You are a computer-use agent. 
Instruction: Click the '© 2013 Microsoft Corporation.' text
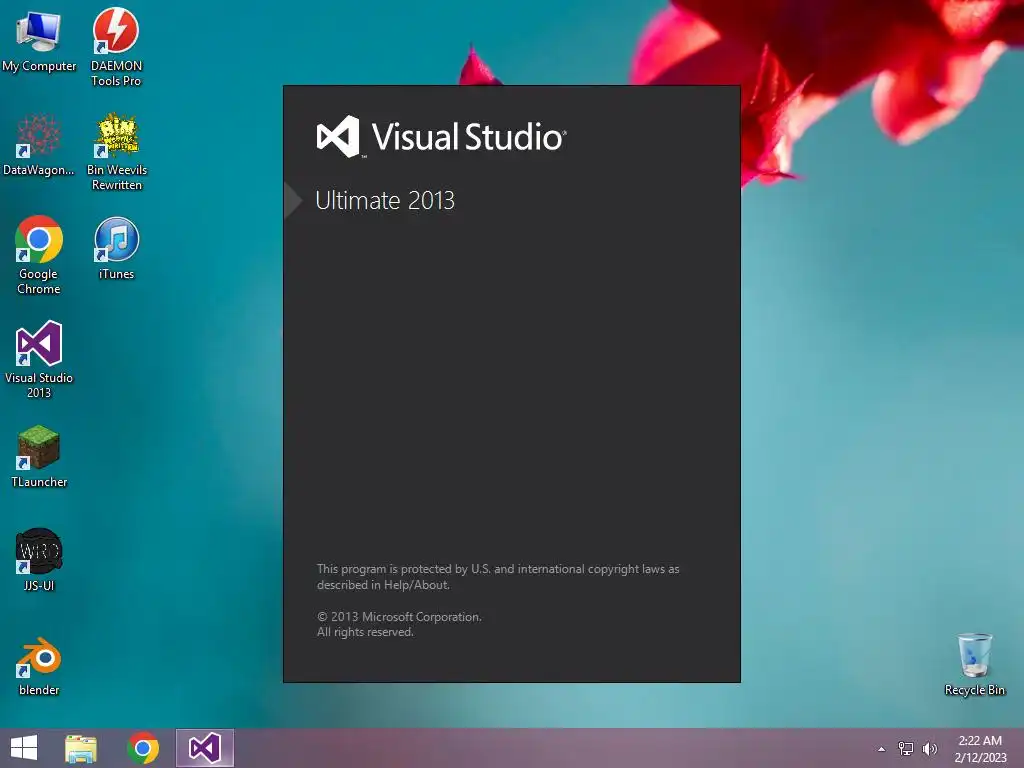[x=399, y=616]
